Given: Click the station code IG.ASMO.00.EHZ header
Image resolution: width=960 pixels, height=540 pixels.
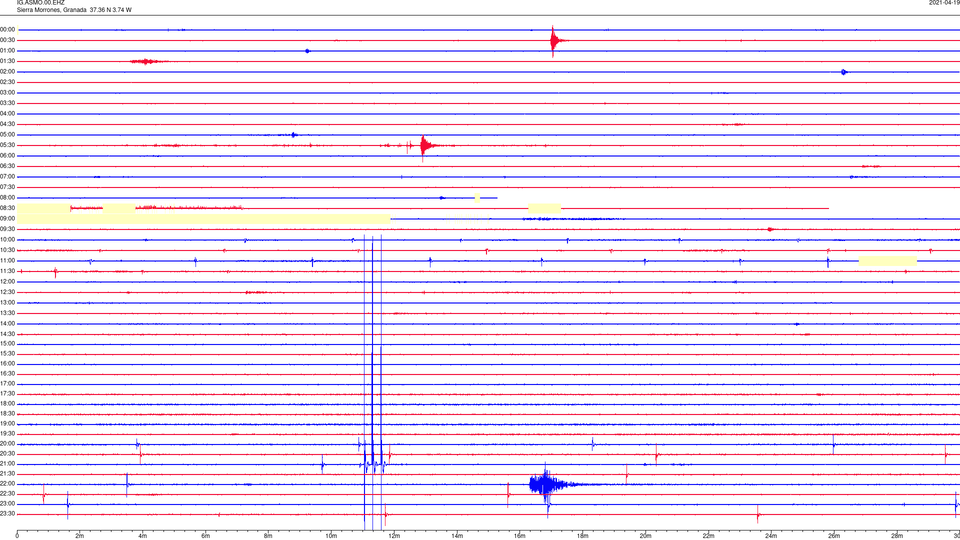Looking at the screenshot, I should (x=40, y=3).
